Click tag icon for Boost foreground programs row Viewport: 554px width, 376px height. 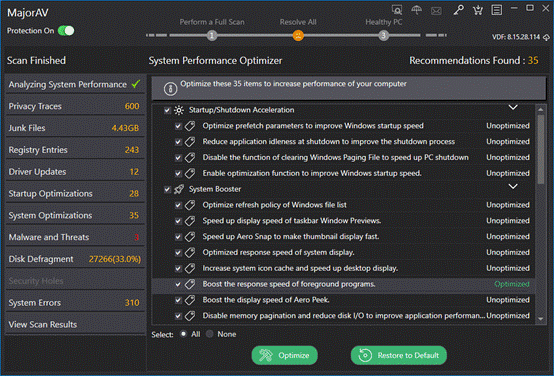click(x=190, y=284)
